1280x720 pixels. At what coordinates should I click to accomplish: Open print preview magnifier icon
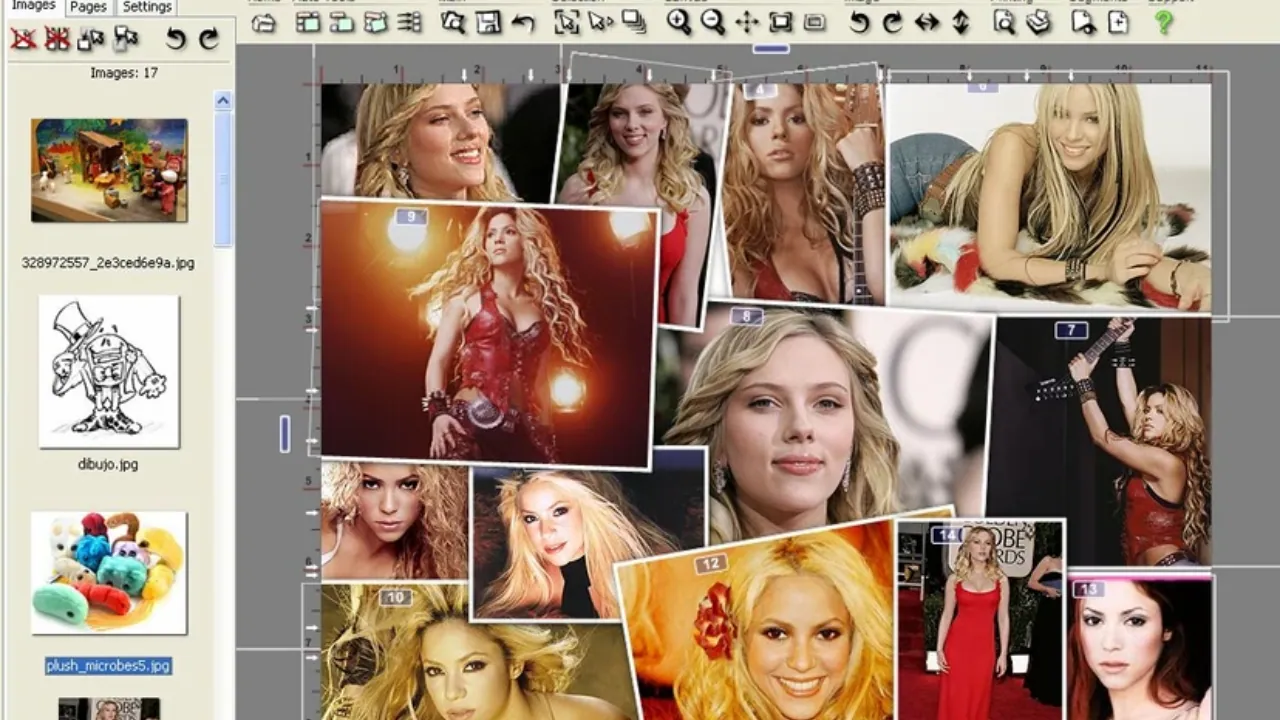[1005, 22]
